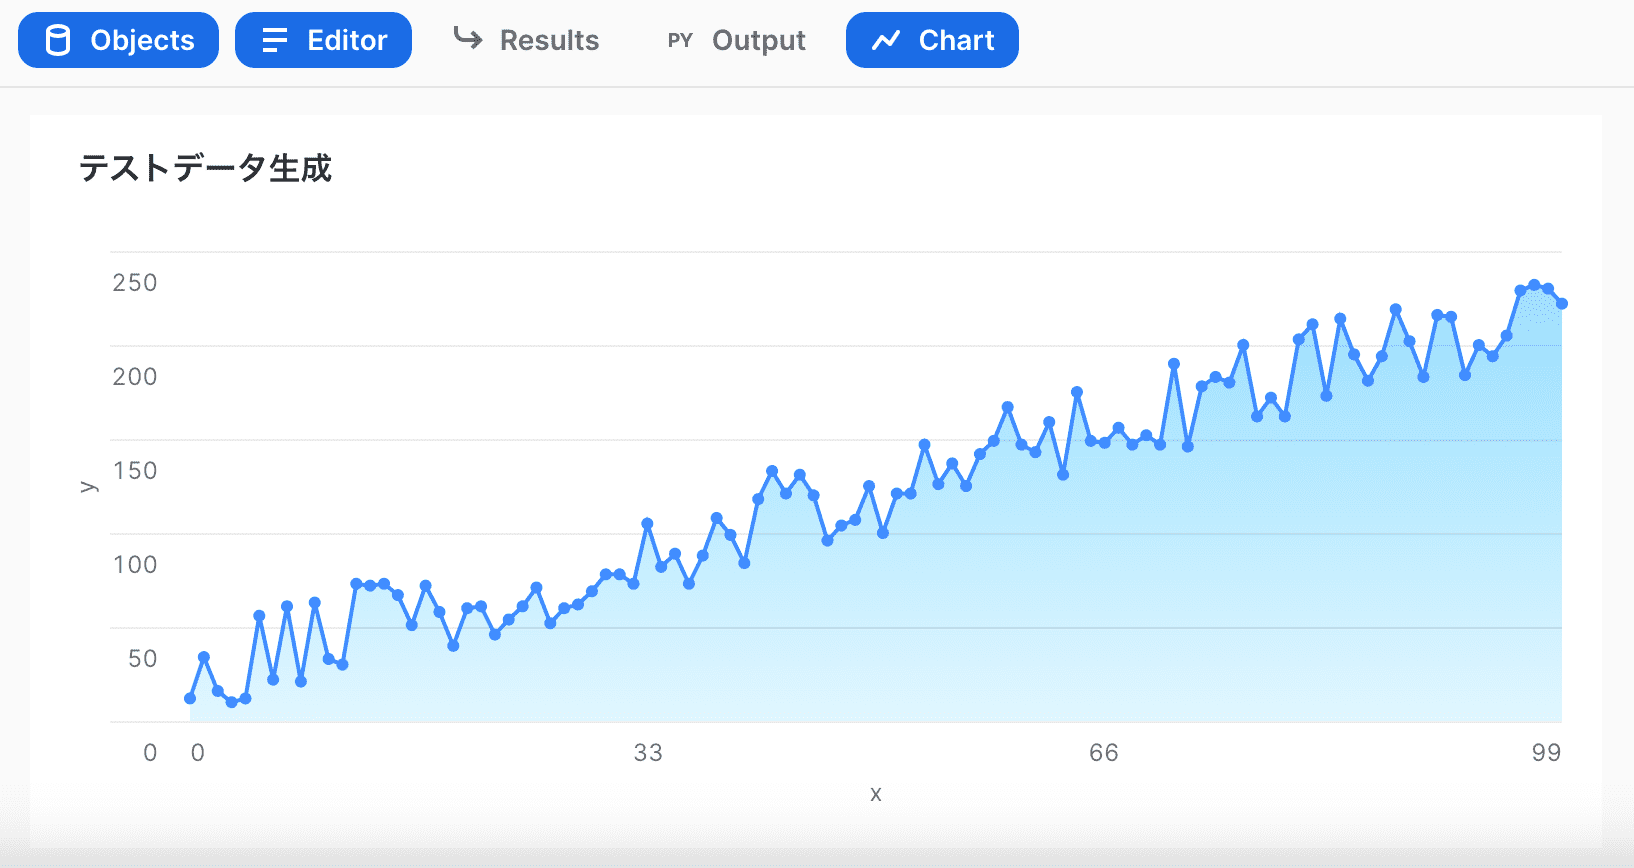Click the 33 tick on x-axis

pos(648,753)
